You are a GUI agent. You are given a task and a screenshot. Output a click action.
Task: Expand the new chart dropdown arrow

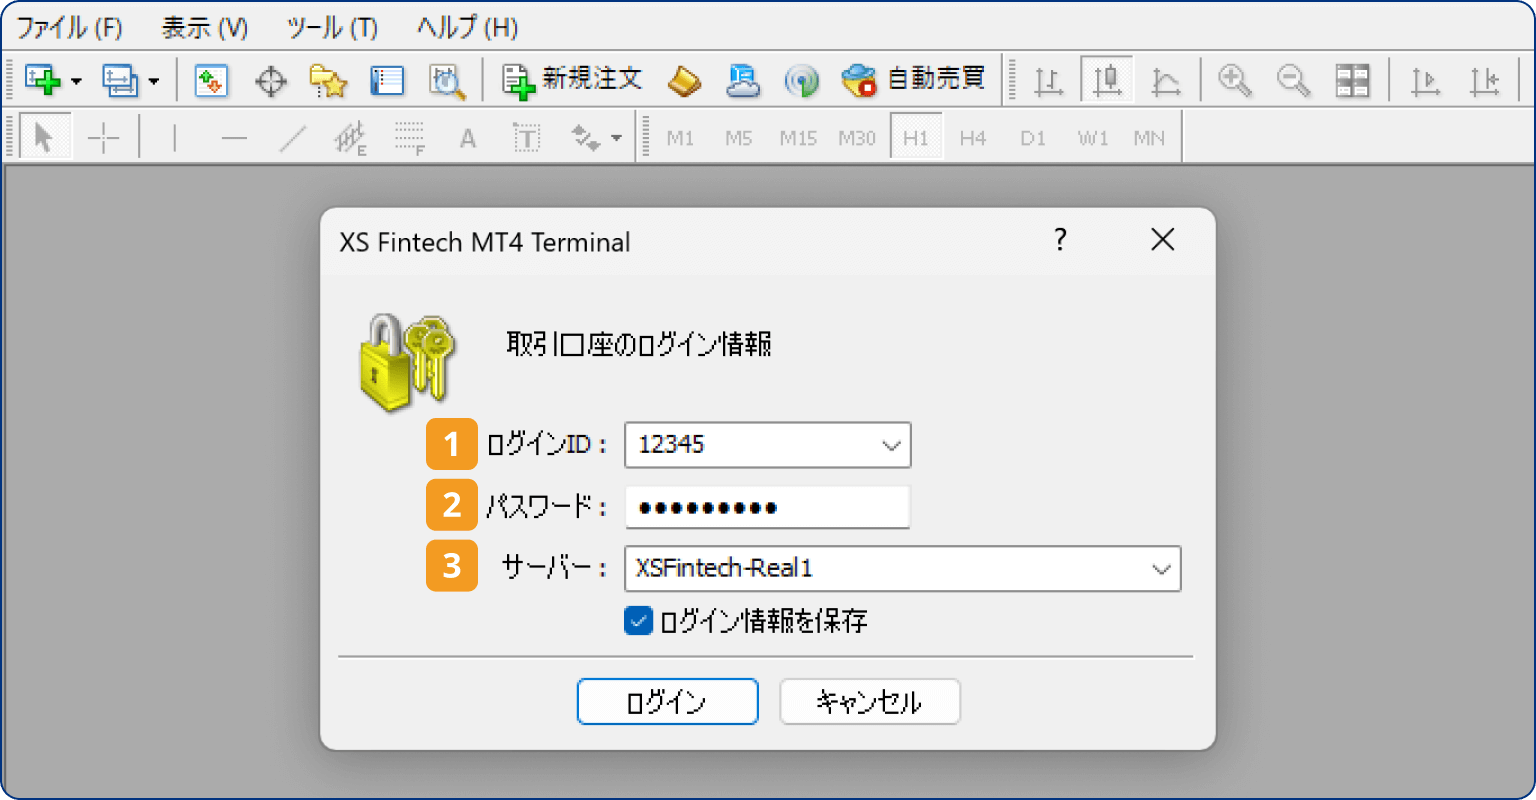pos(76,81)
